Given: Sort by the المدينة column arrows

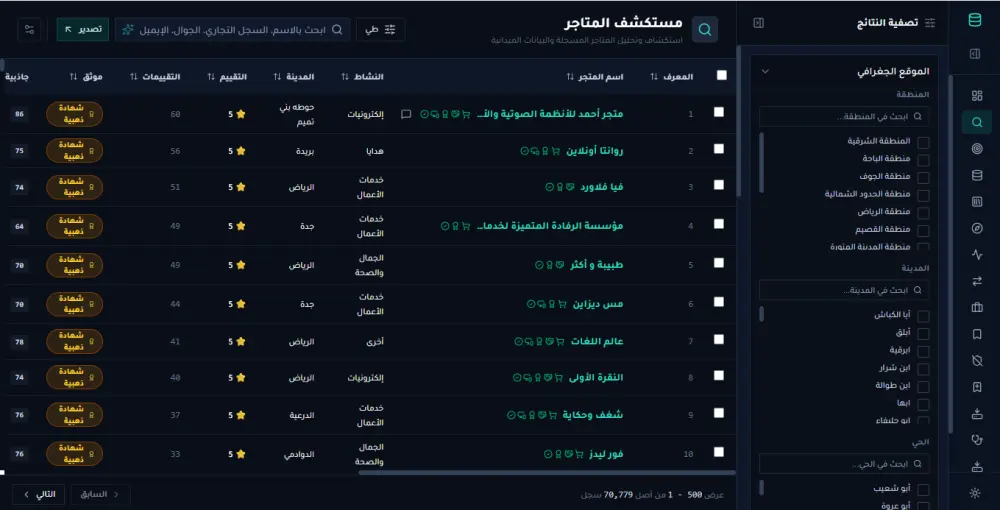Looking at the screenshot, I should [x=277, y=76].
